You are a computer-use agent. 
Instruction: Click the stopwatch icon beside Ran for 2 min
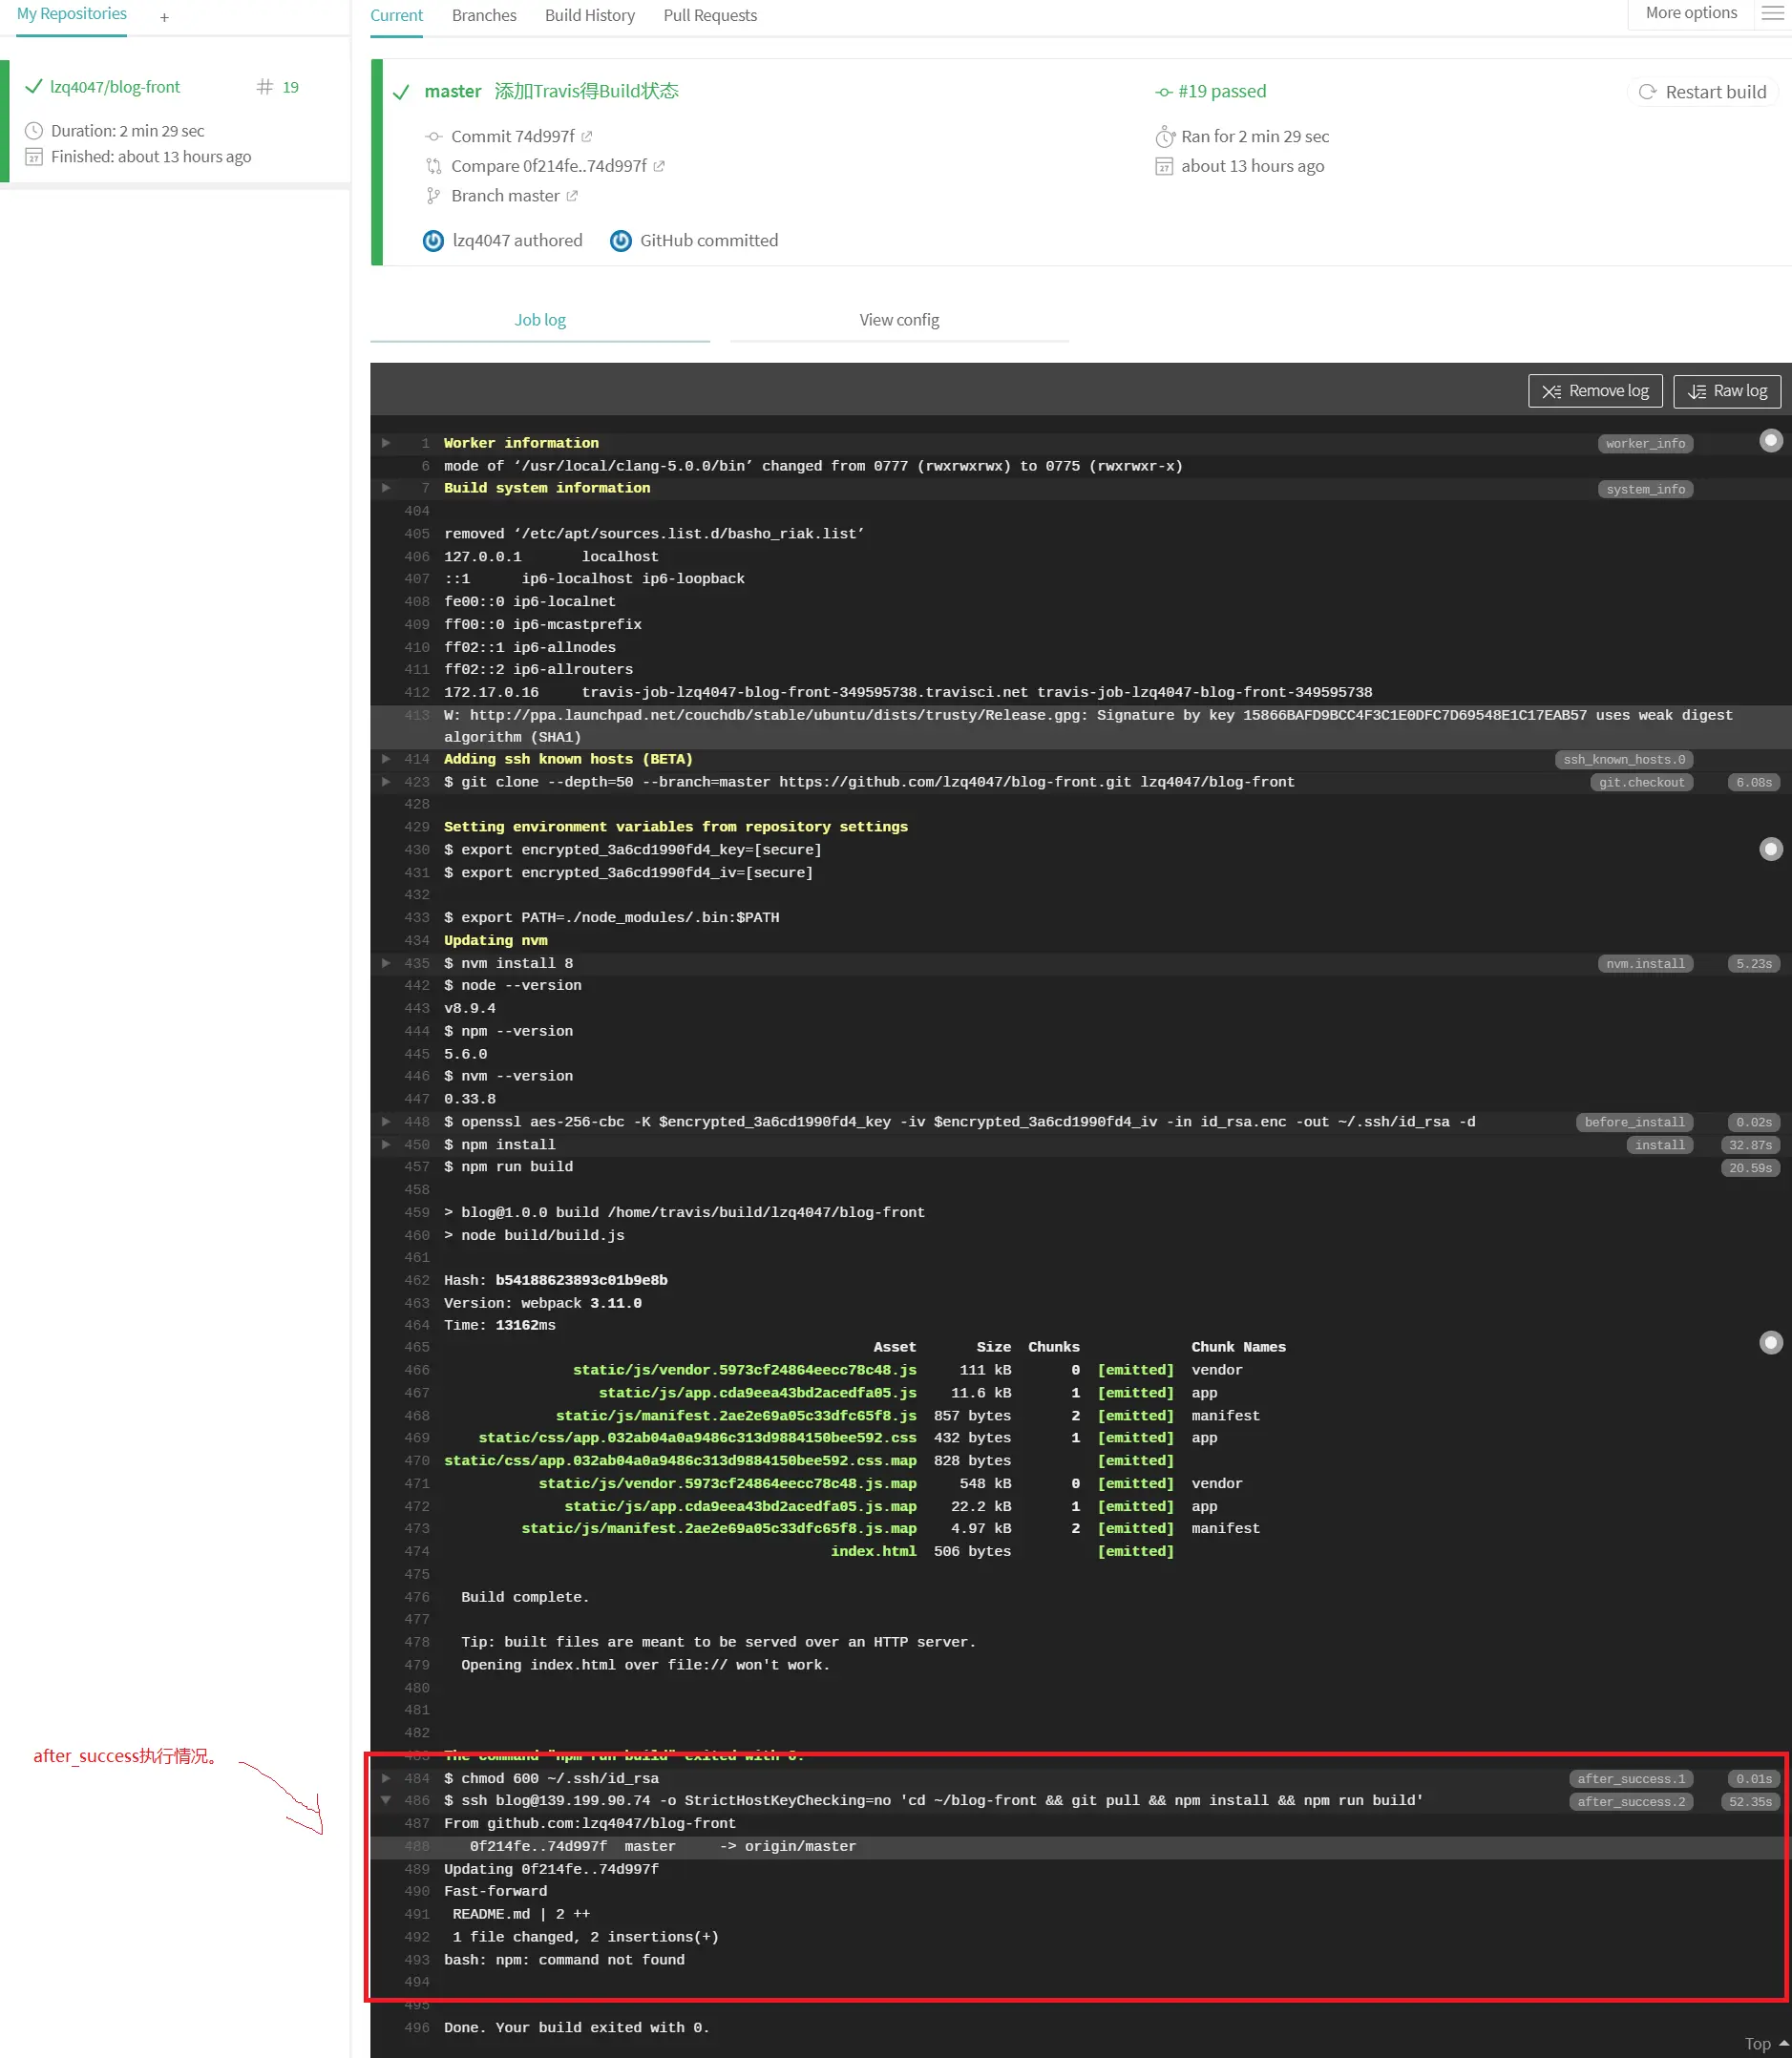[1164, 136]
